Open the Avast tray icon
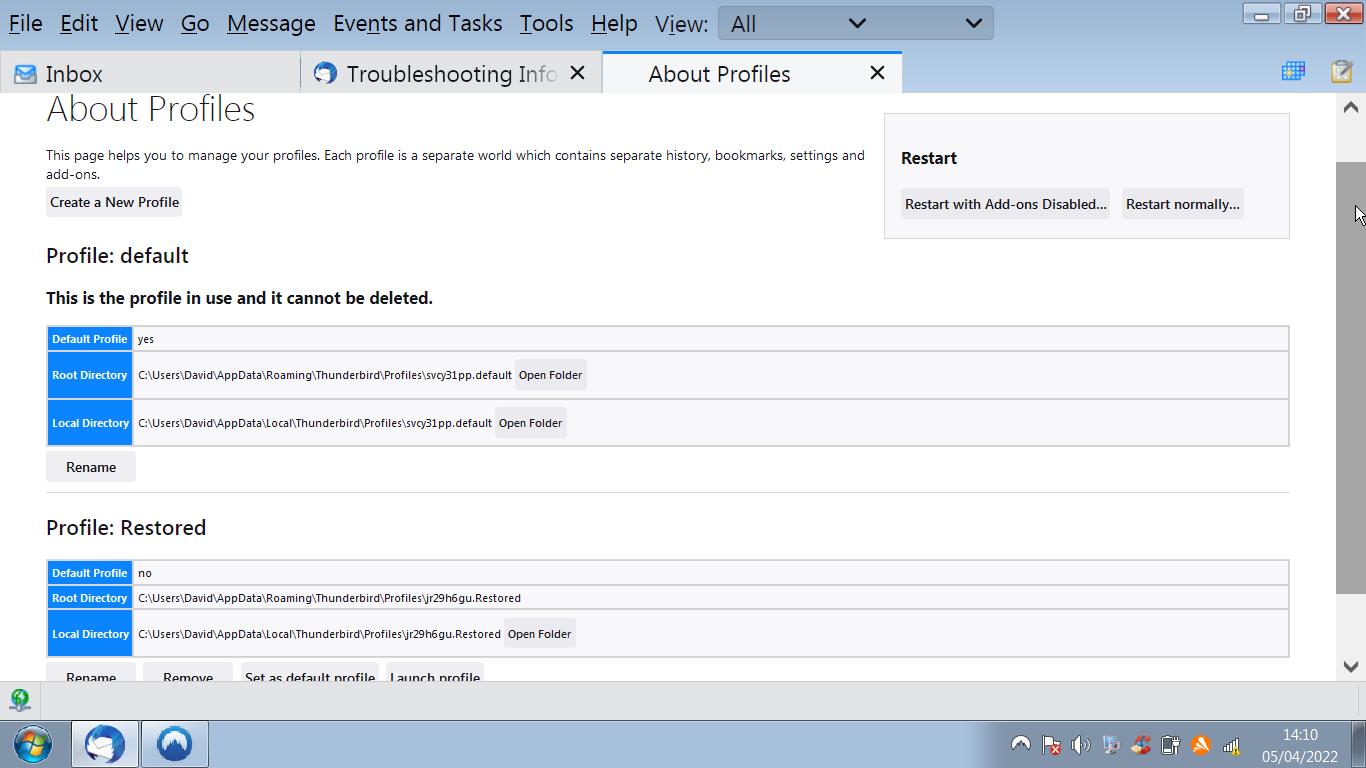1366x768 pixels. [x=1201, y=745]
